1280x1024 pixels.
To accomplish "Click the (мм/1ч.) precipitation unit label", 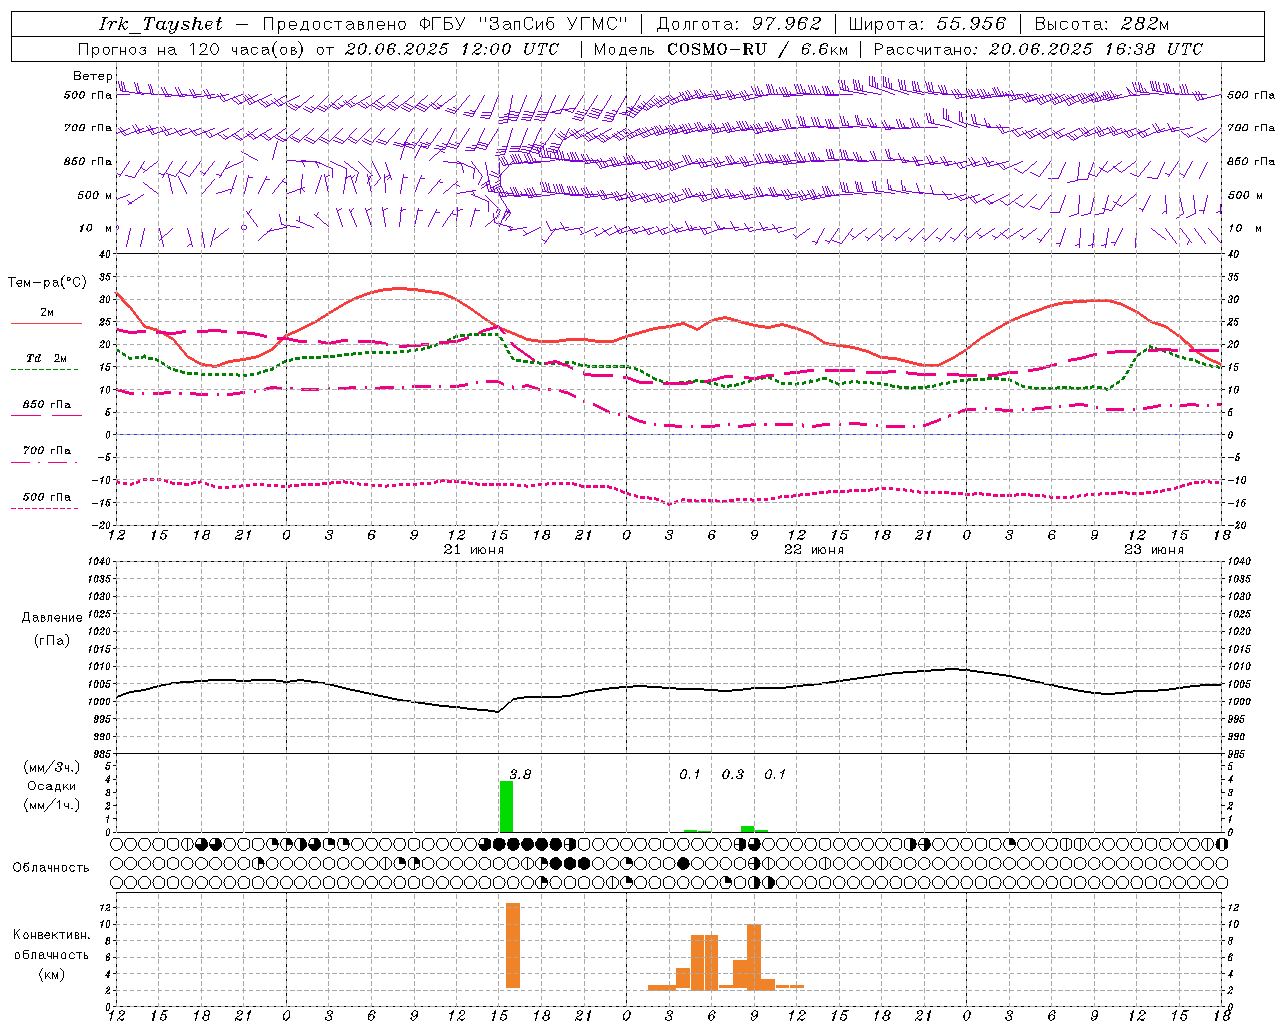I will click(x=52, y=805).
